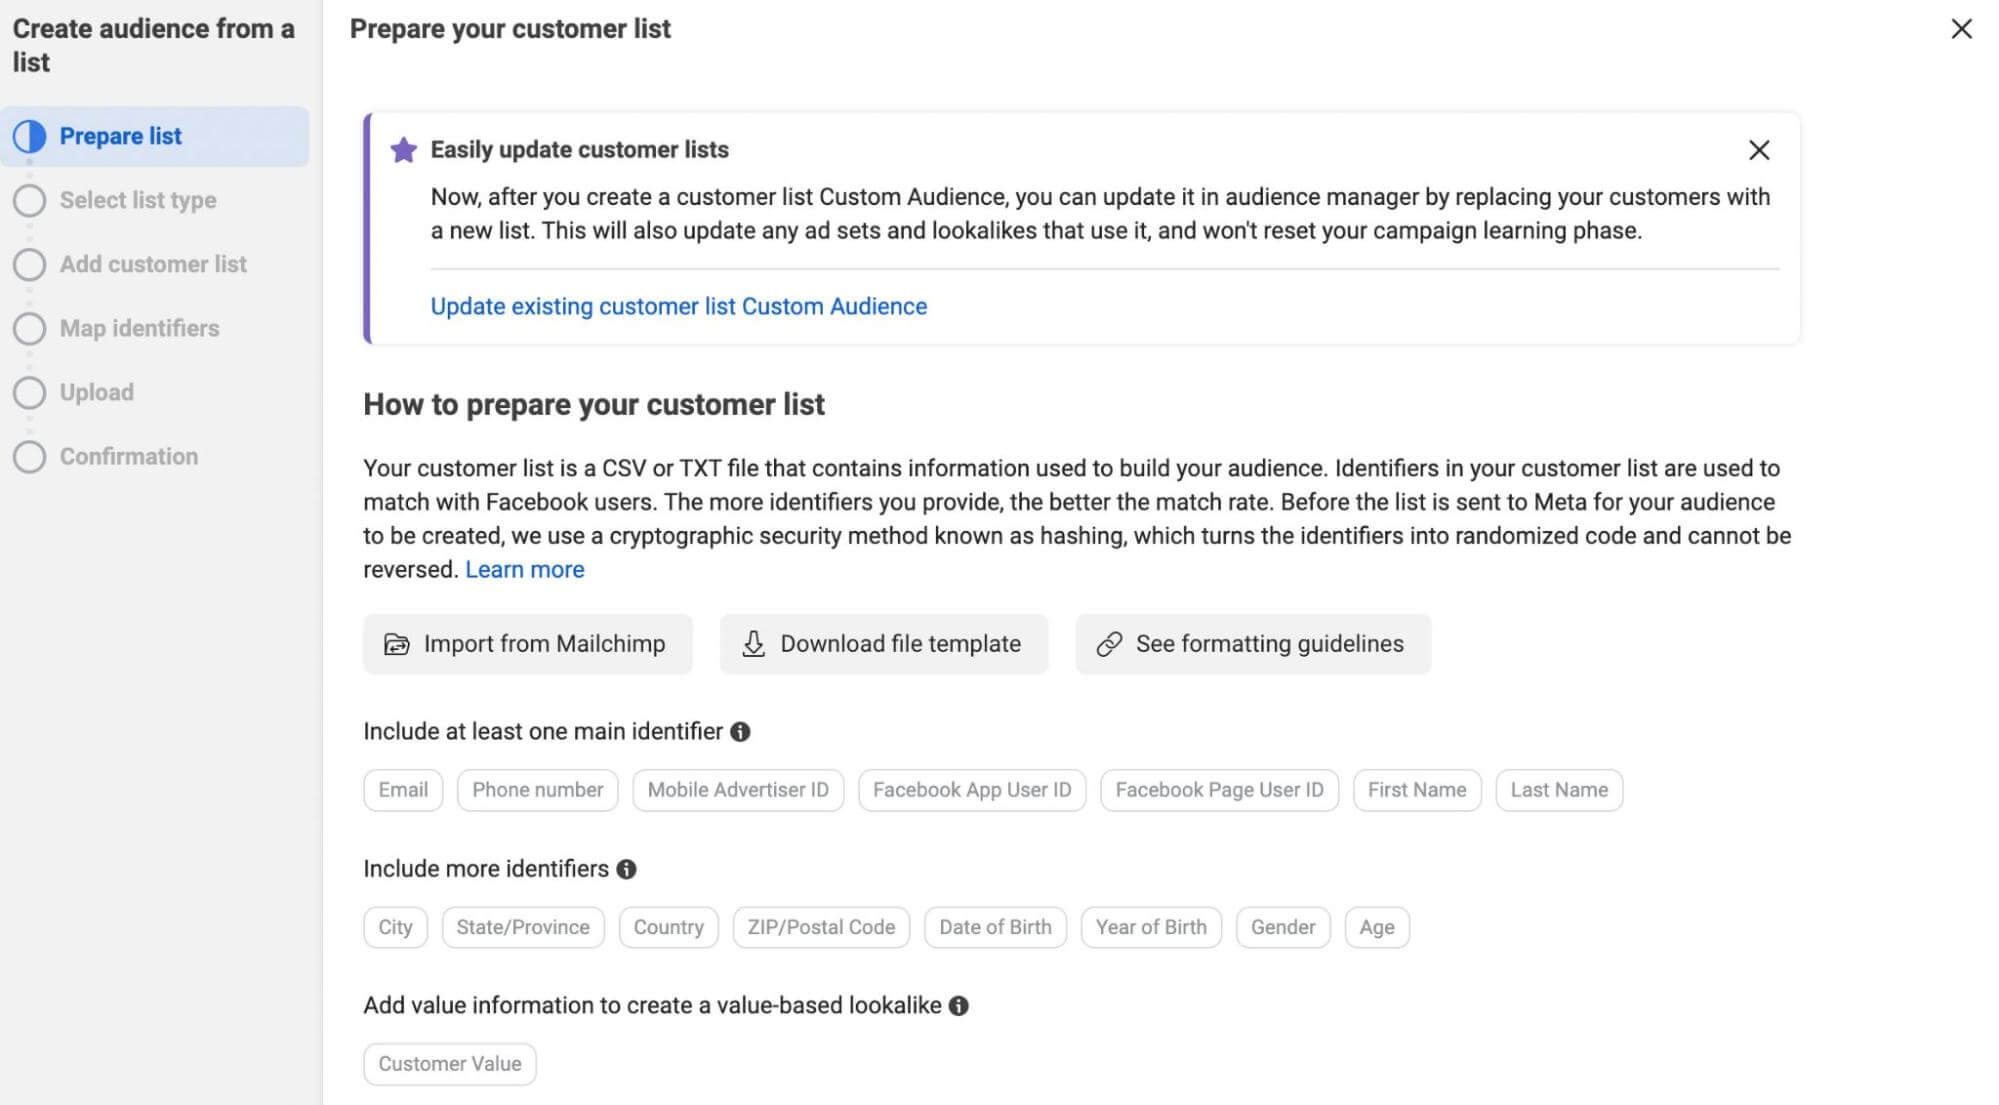The image size is (1999, 1105).
Task: Select the Select list type step
Action: tap(137, 199)
